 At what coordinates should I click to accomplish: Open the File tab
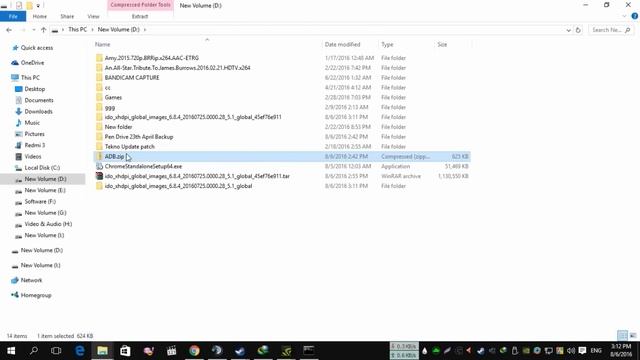coord(13,16)
